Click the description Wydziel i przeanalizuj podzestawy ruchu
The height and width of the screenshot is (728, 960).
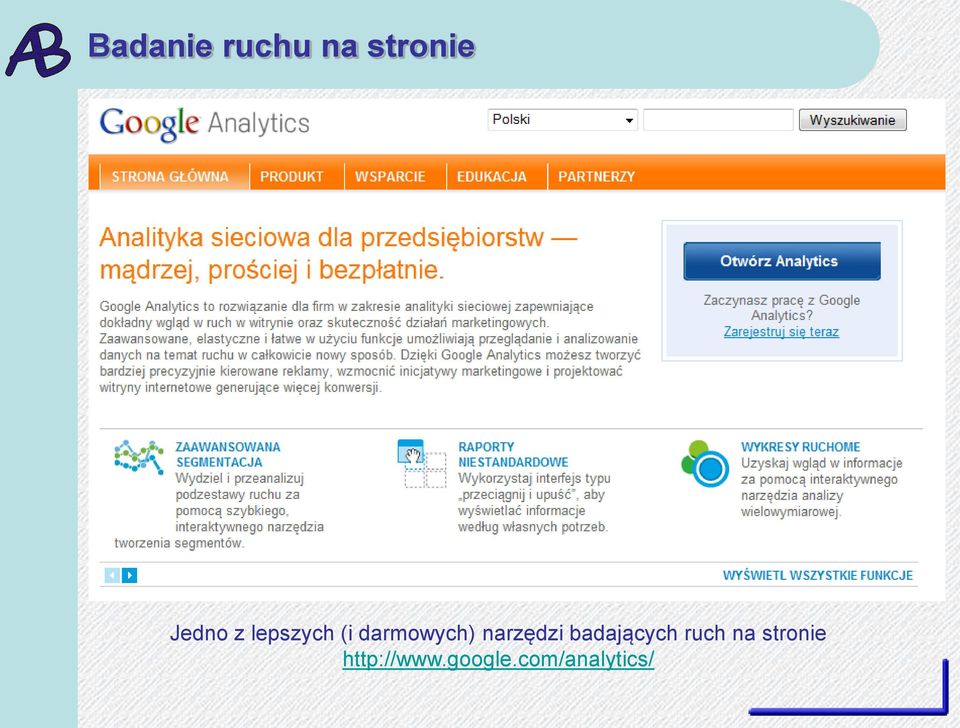pyautogui.click(x=219, y=511)
